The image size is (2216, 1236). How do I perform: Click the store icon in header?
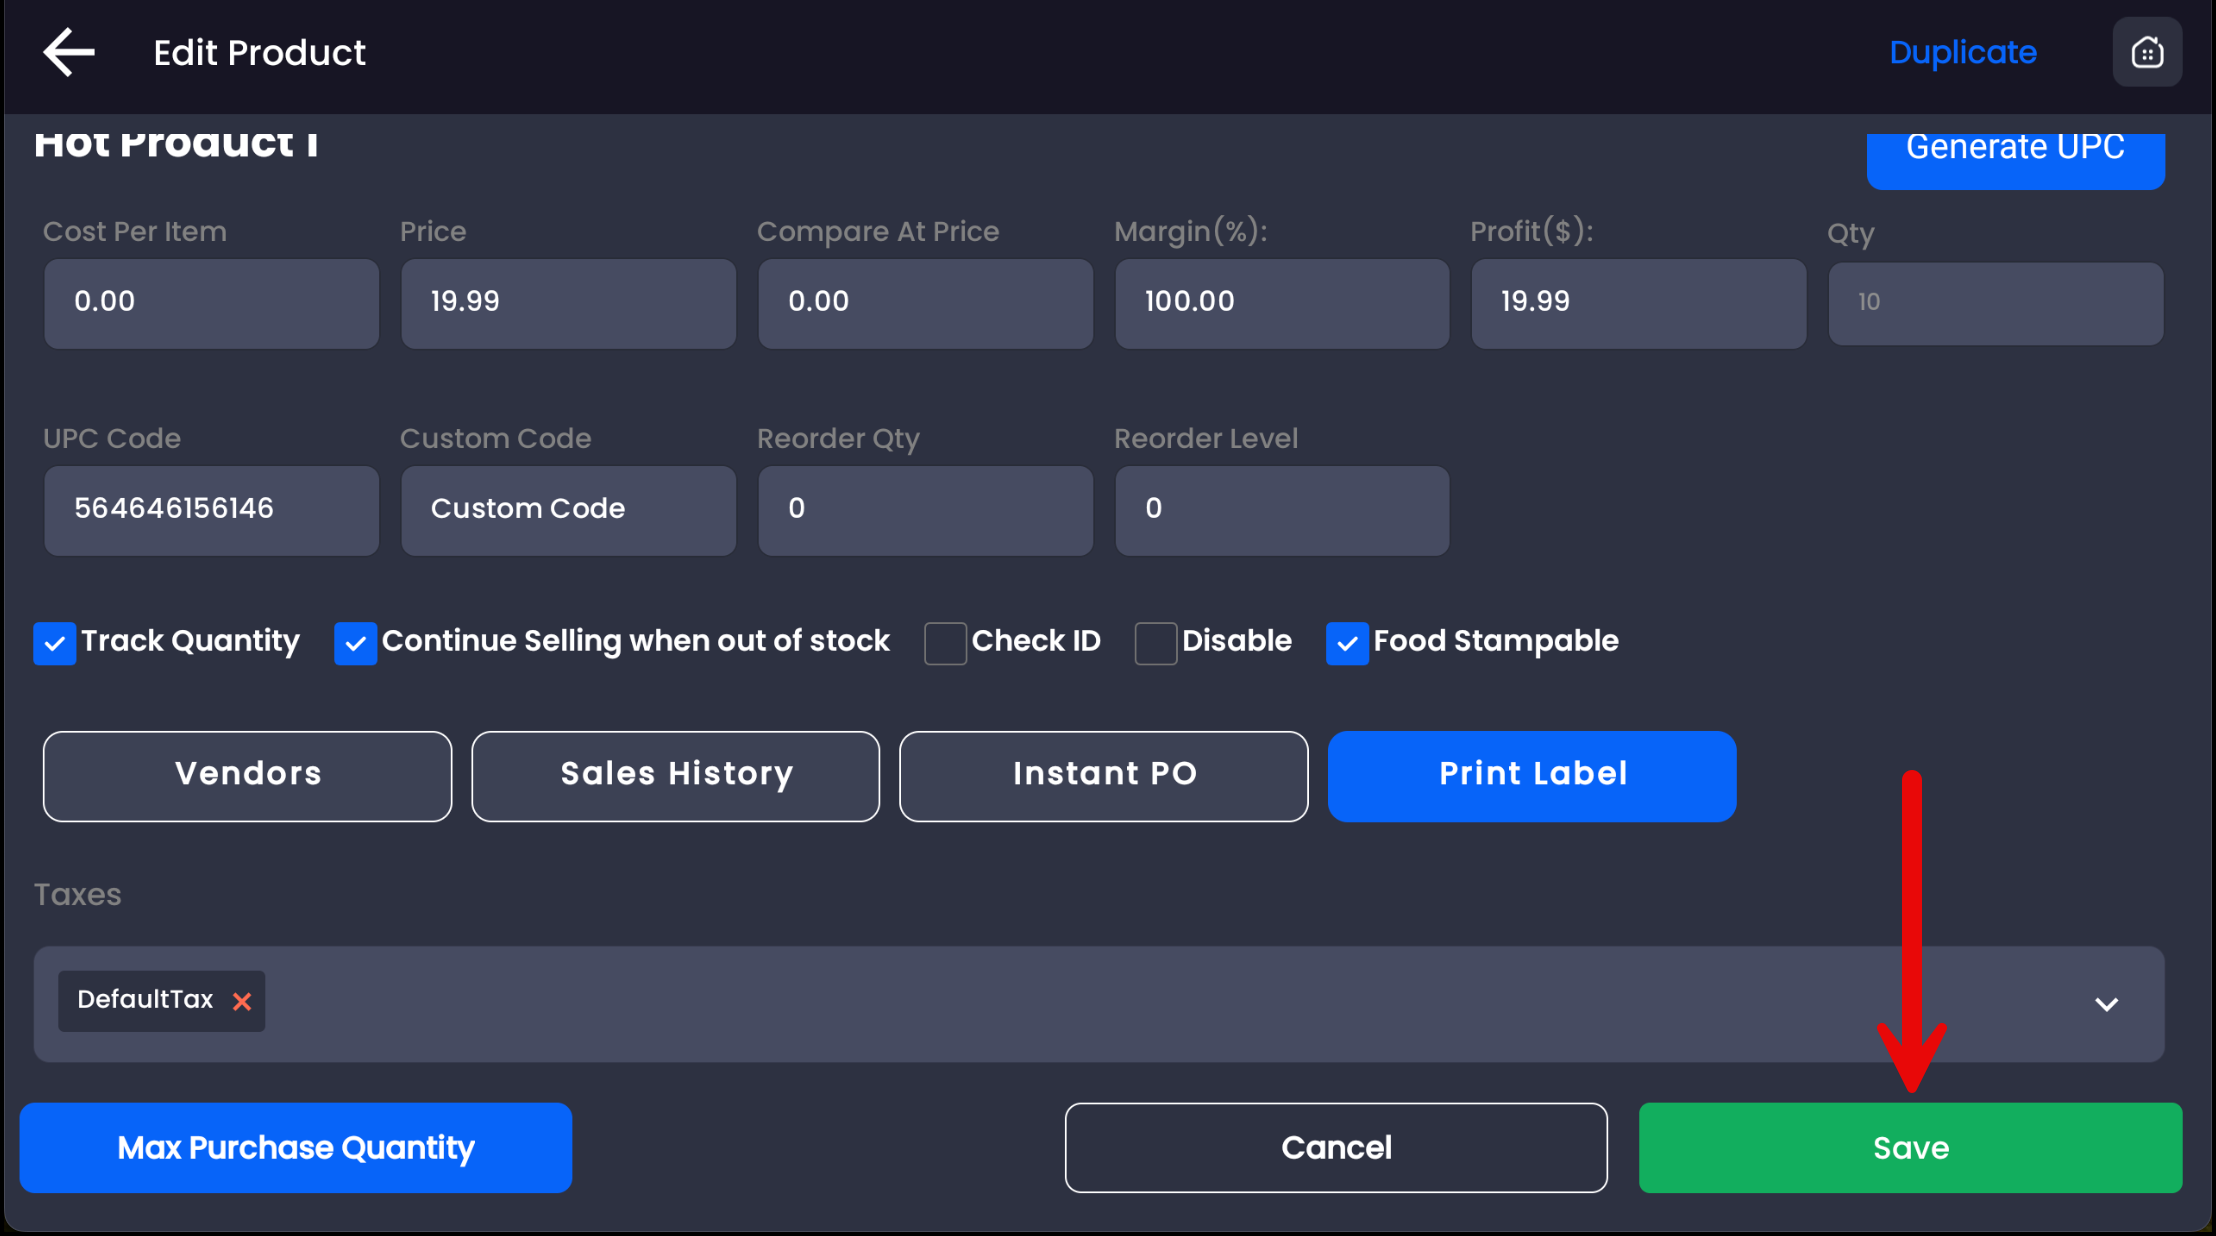tap(2147, 52)
